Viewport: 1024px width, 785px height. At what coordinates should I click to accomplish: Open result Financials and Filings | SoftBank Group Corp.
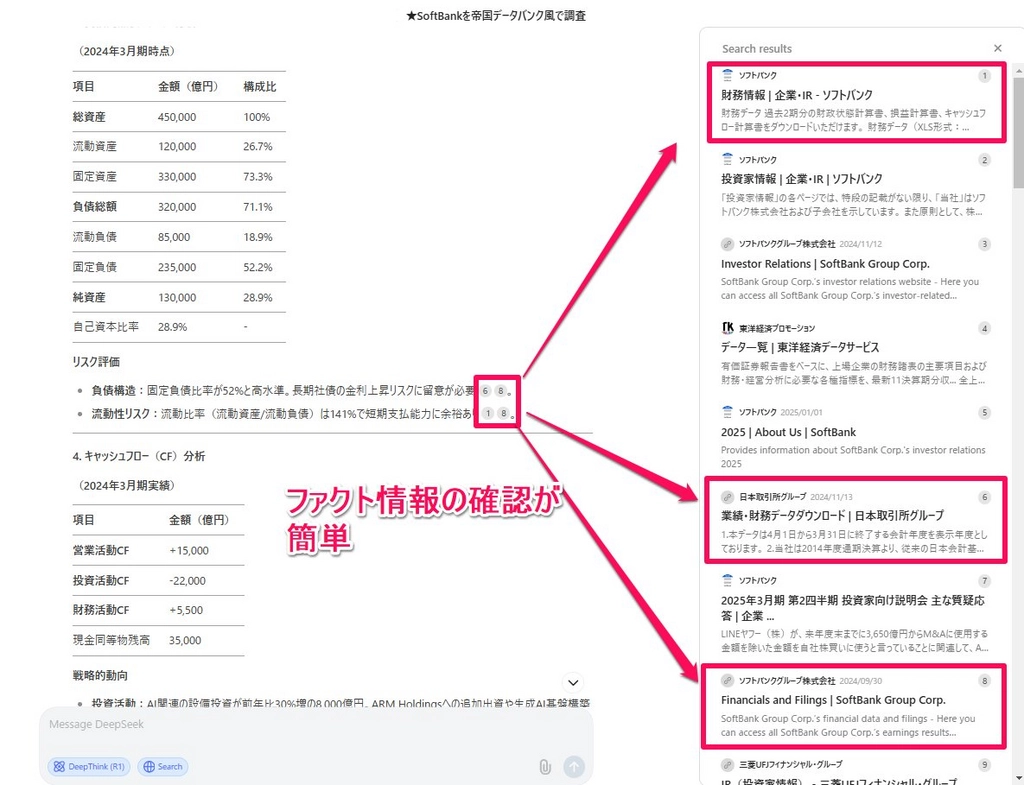tap(833, 700)
